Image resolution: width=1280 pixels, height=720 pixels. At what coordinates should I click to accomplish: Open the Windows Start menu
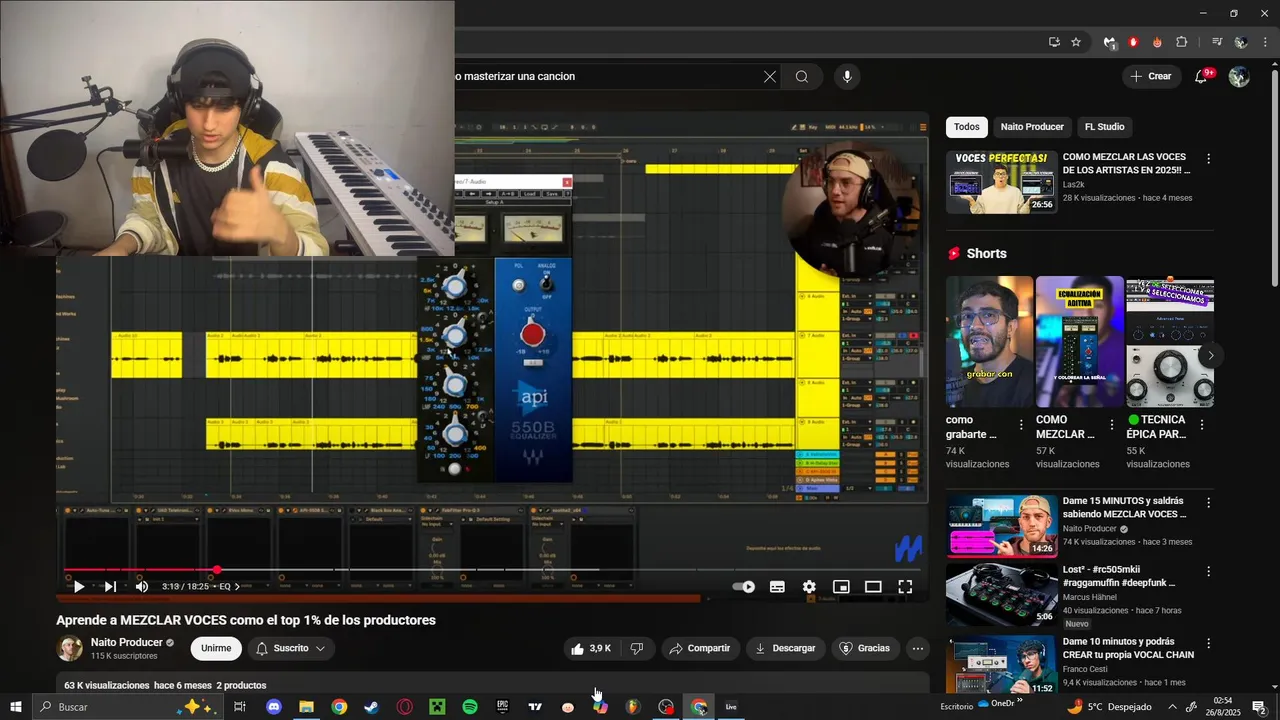pyautogui.click(x=15, y=707)
